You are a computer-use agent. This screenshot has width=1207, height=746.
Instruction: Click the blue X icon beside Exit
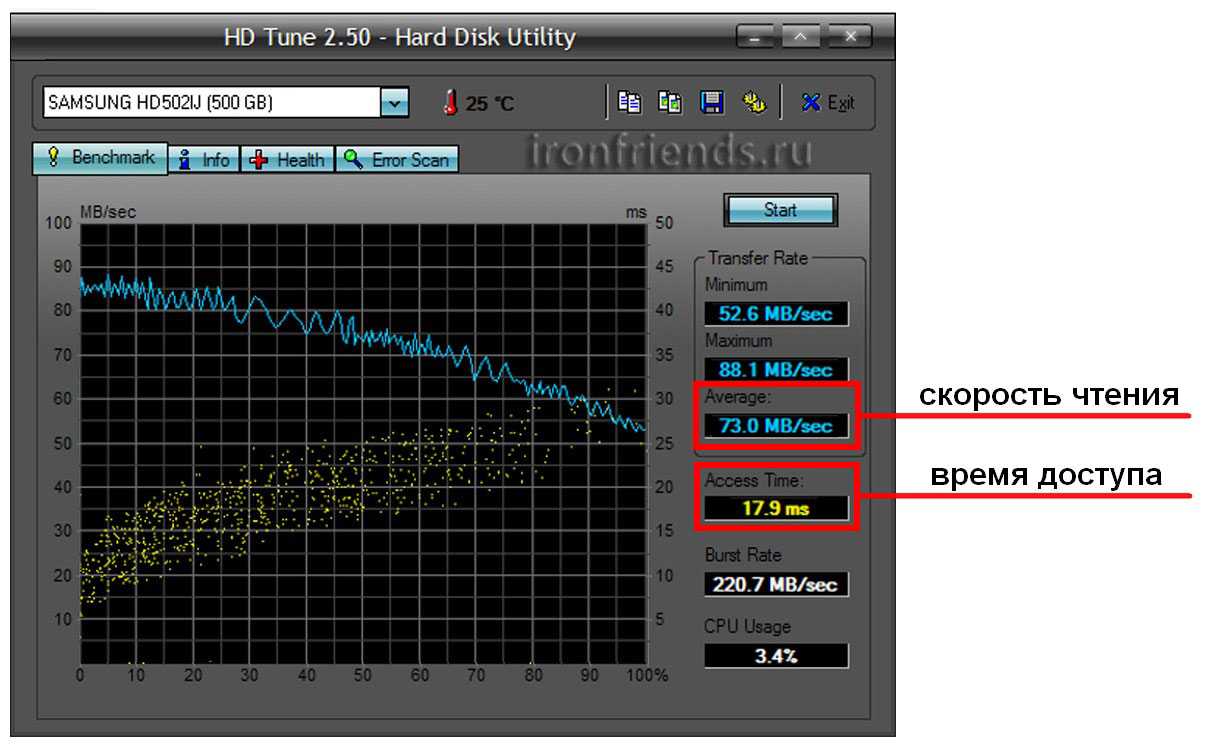point(811,103)
